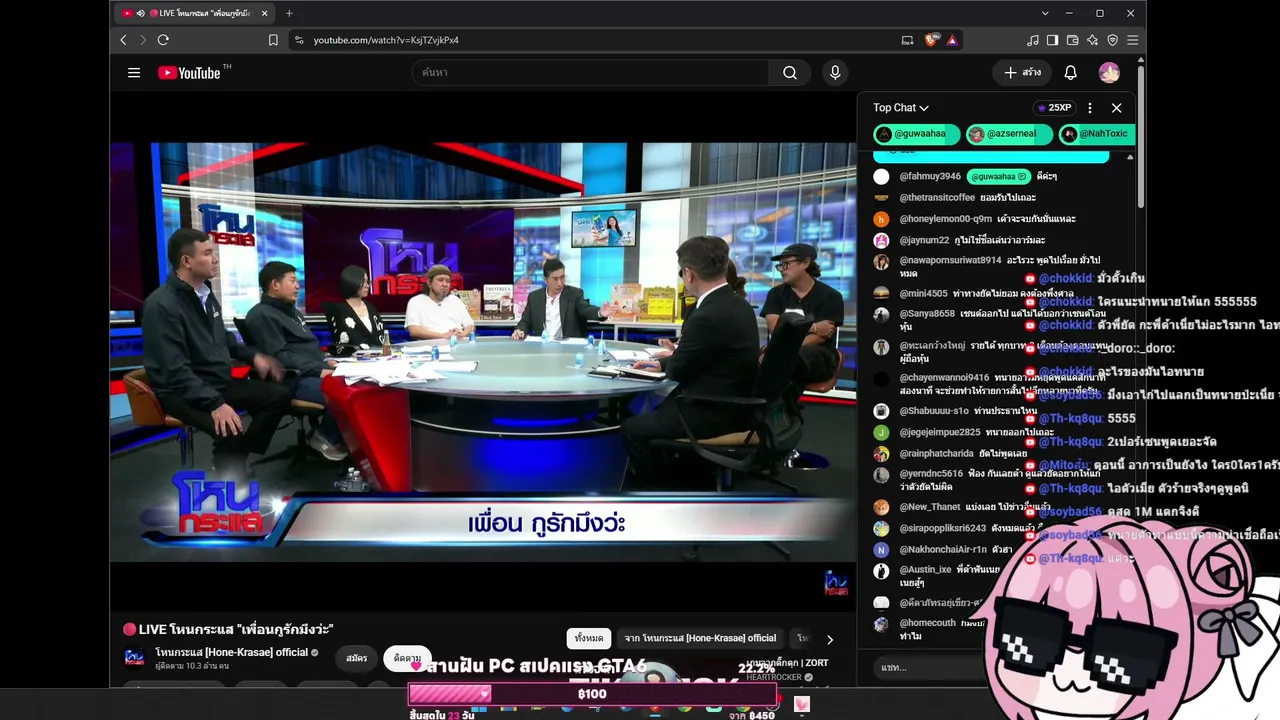
Task: Open @jegejeimpue2825 chat username
Action: 940,432
